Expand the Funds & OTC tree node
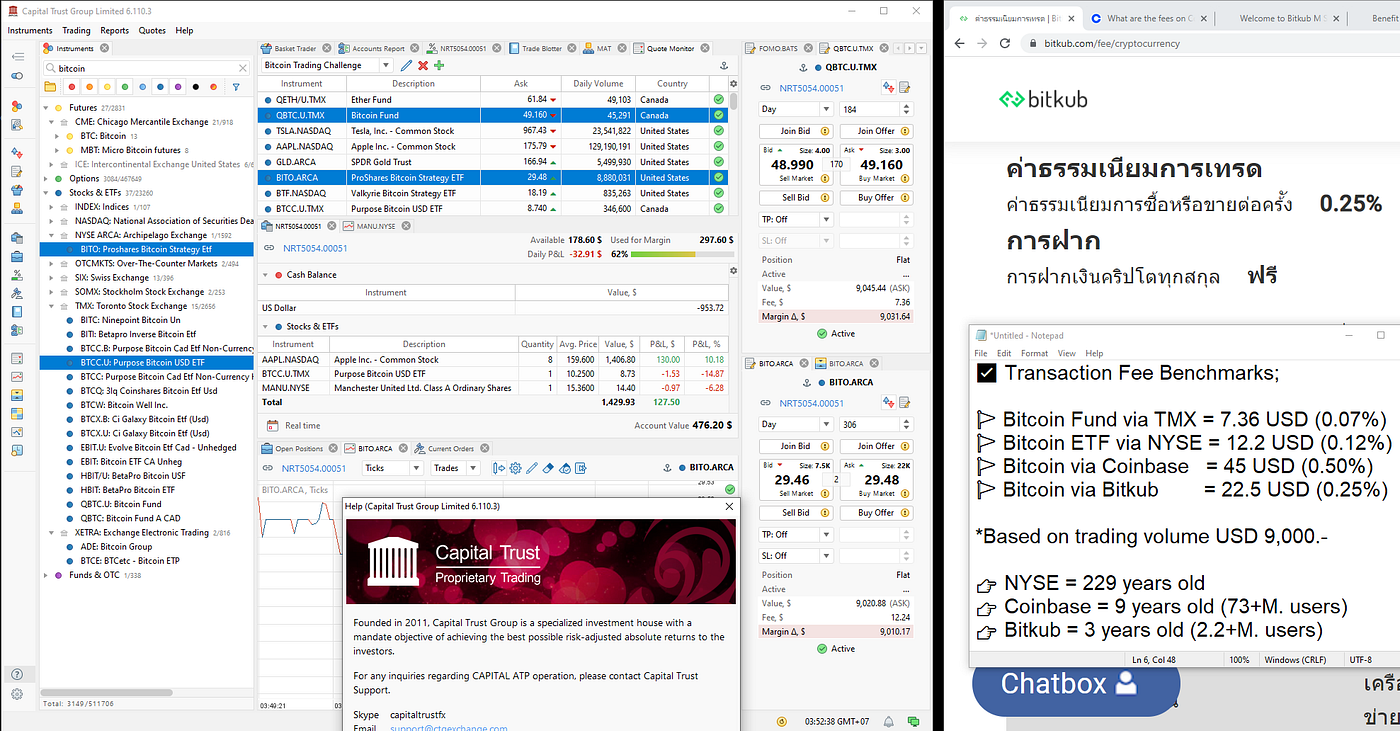 tap(46, 575)
